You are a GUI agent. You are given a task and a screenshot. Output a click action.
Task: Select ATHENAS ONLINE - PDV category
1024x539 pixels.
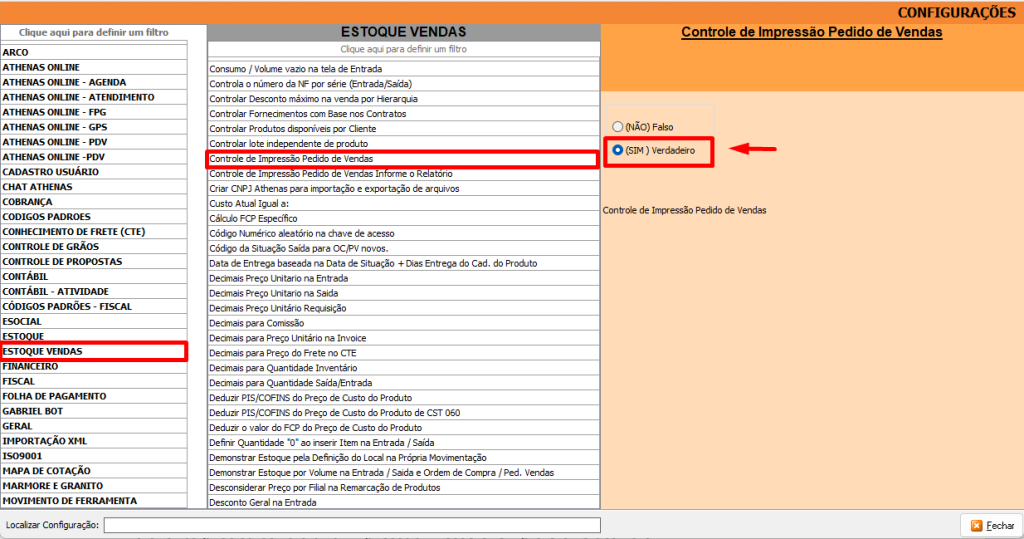(93, 142)
